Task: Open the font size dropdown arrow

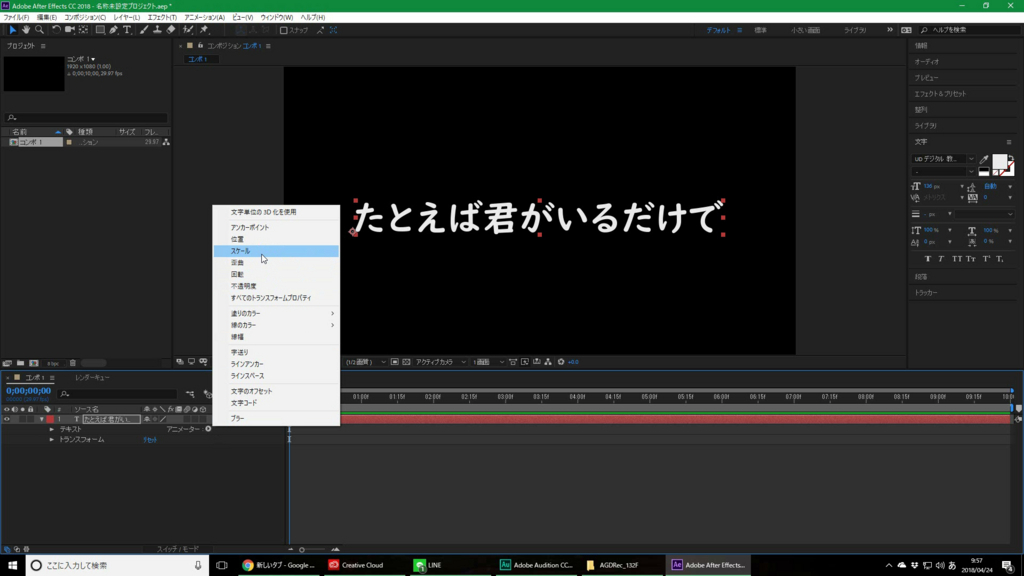Action: [962, 187]
